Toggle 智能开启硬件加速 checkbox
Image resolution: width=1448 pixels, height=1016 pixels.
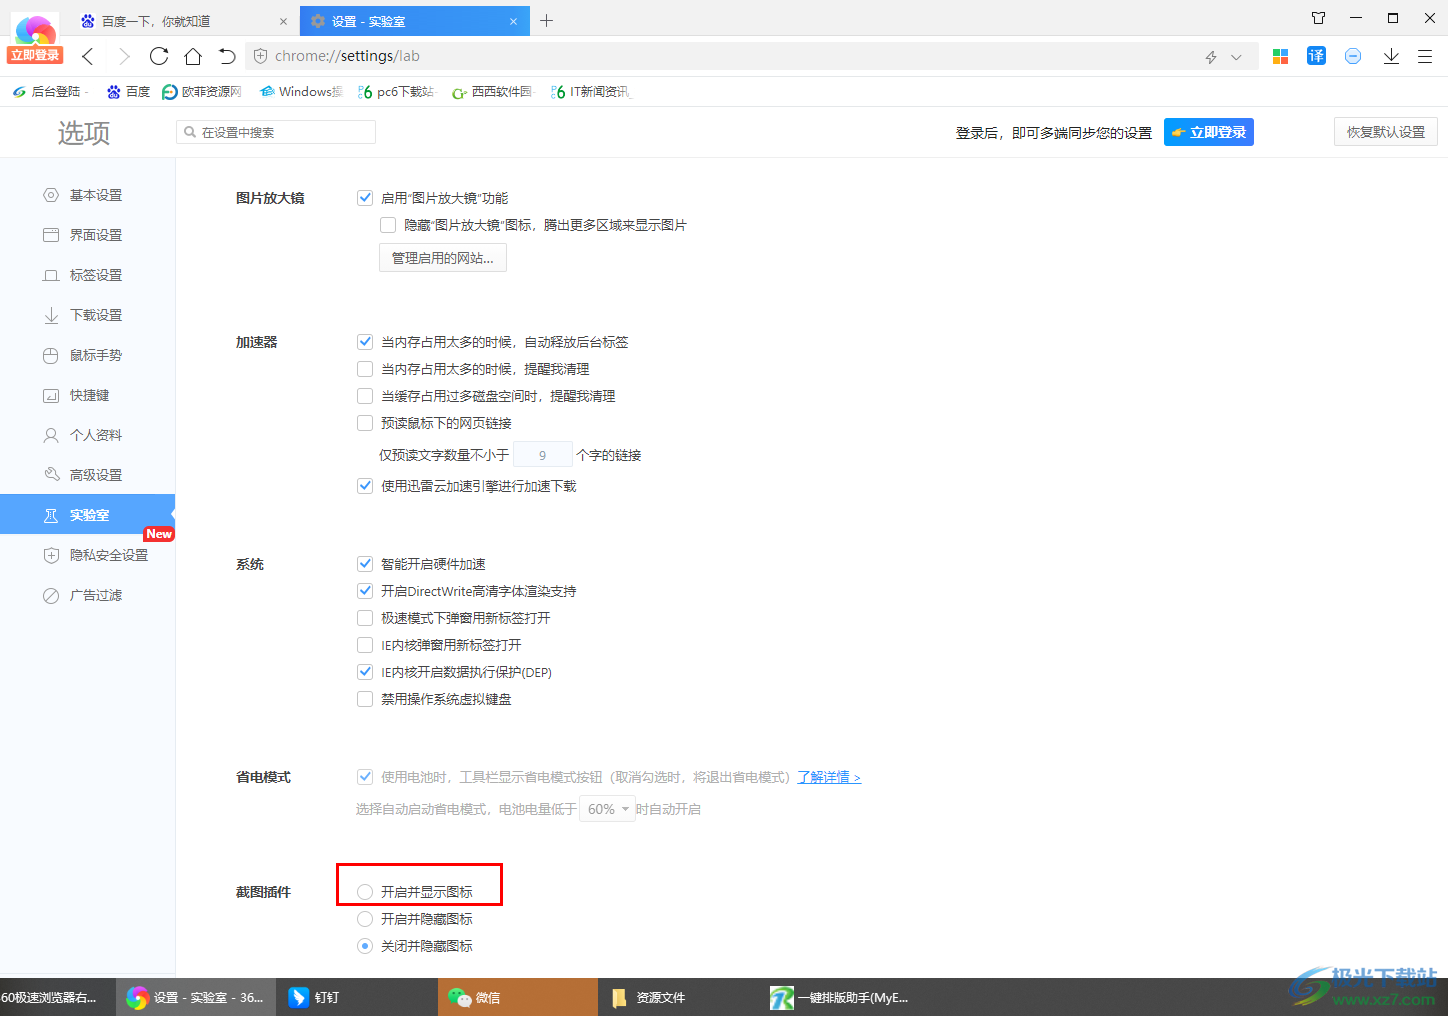(365, 564)
